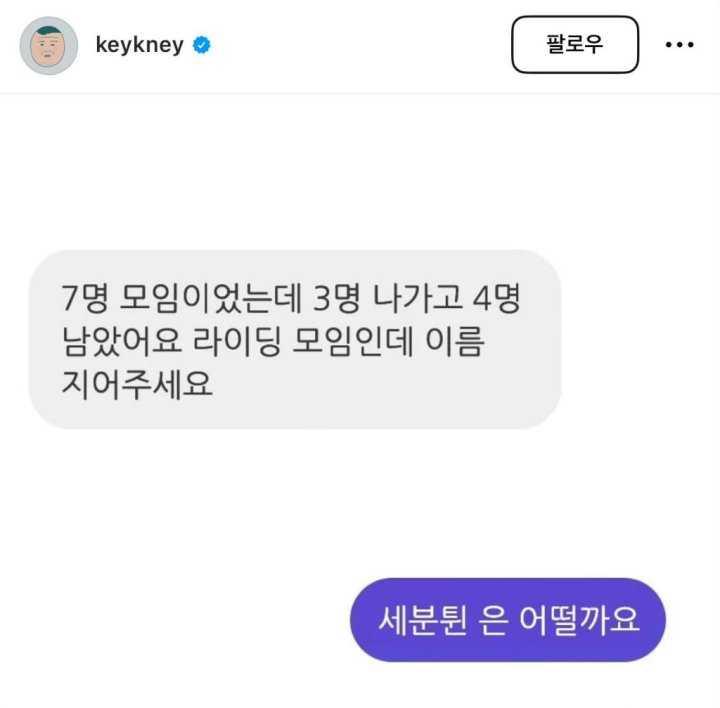This screenshot has width=720, height=708.
Task: Click the word '은' in the purple reply
Action: [493, 621]
